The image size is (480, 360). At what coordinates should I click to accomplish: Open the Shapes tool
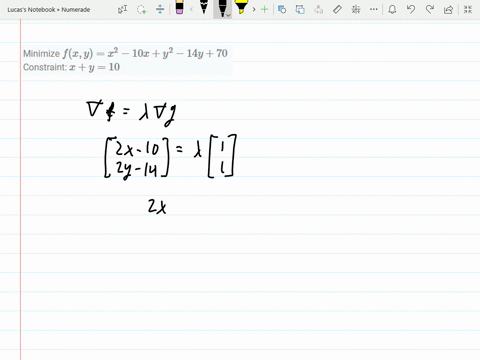point(282,9)
